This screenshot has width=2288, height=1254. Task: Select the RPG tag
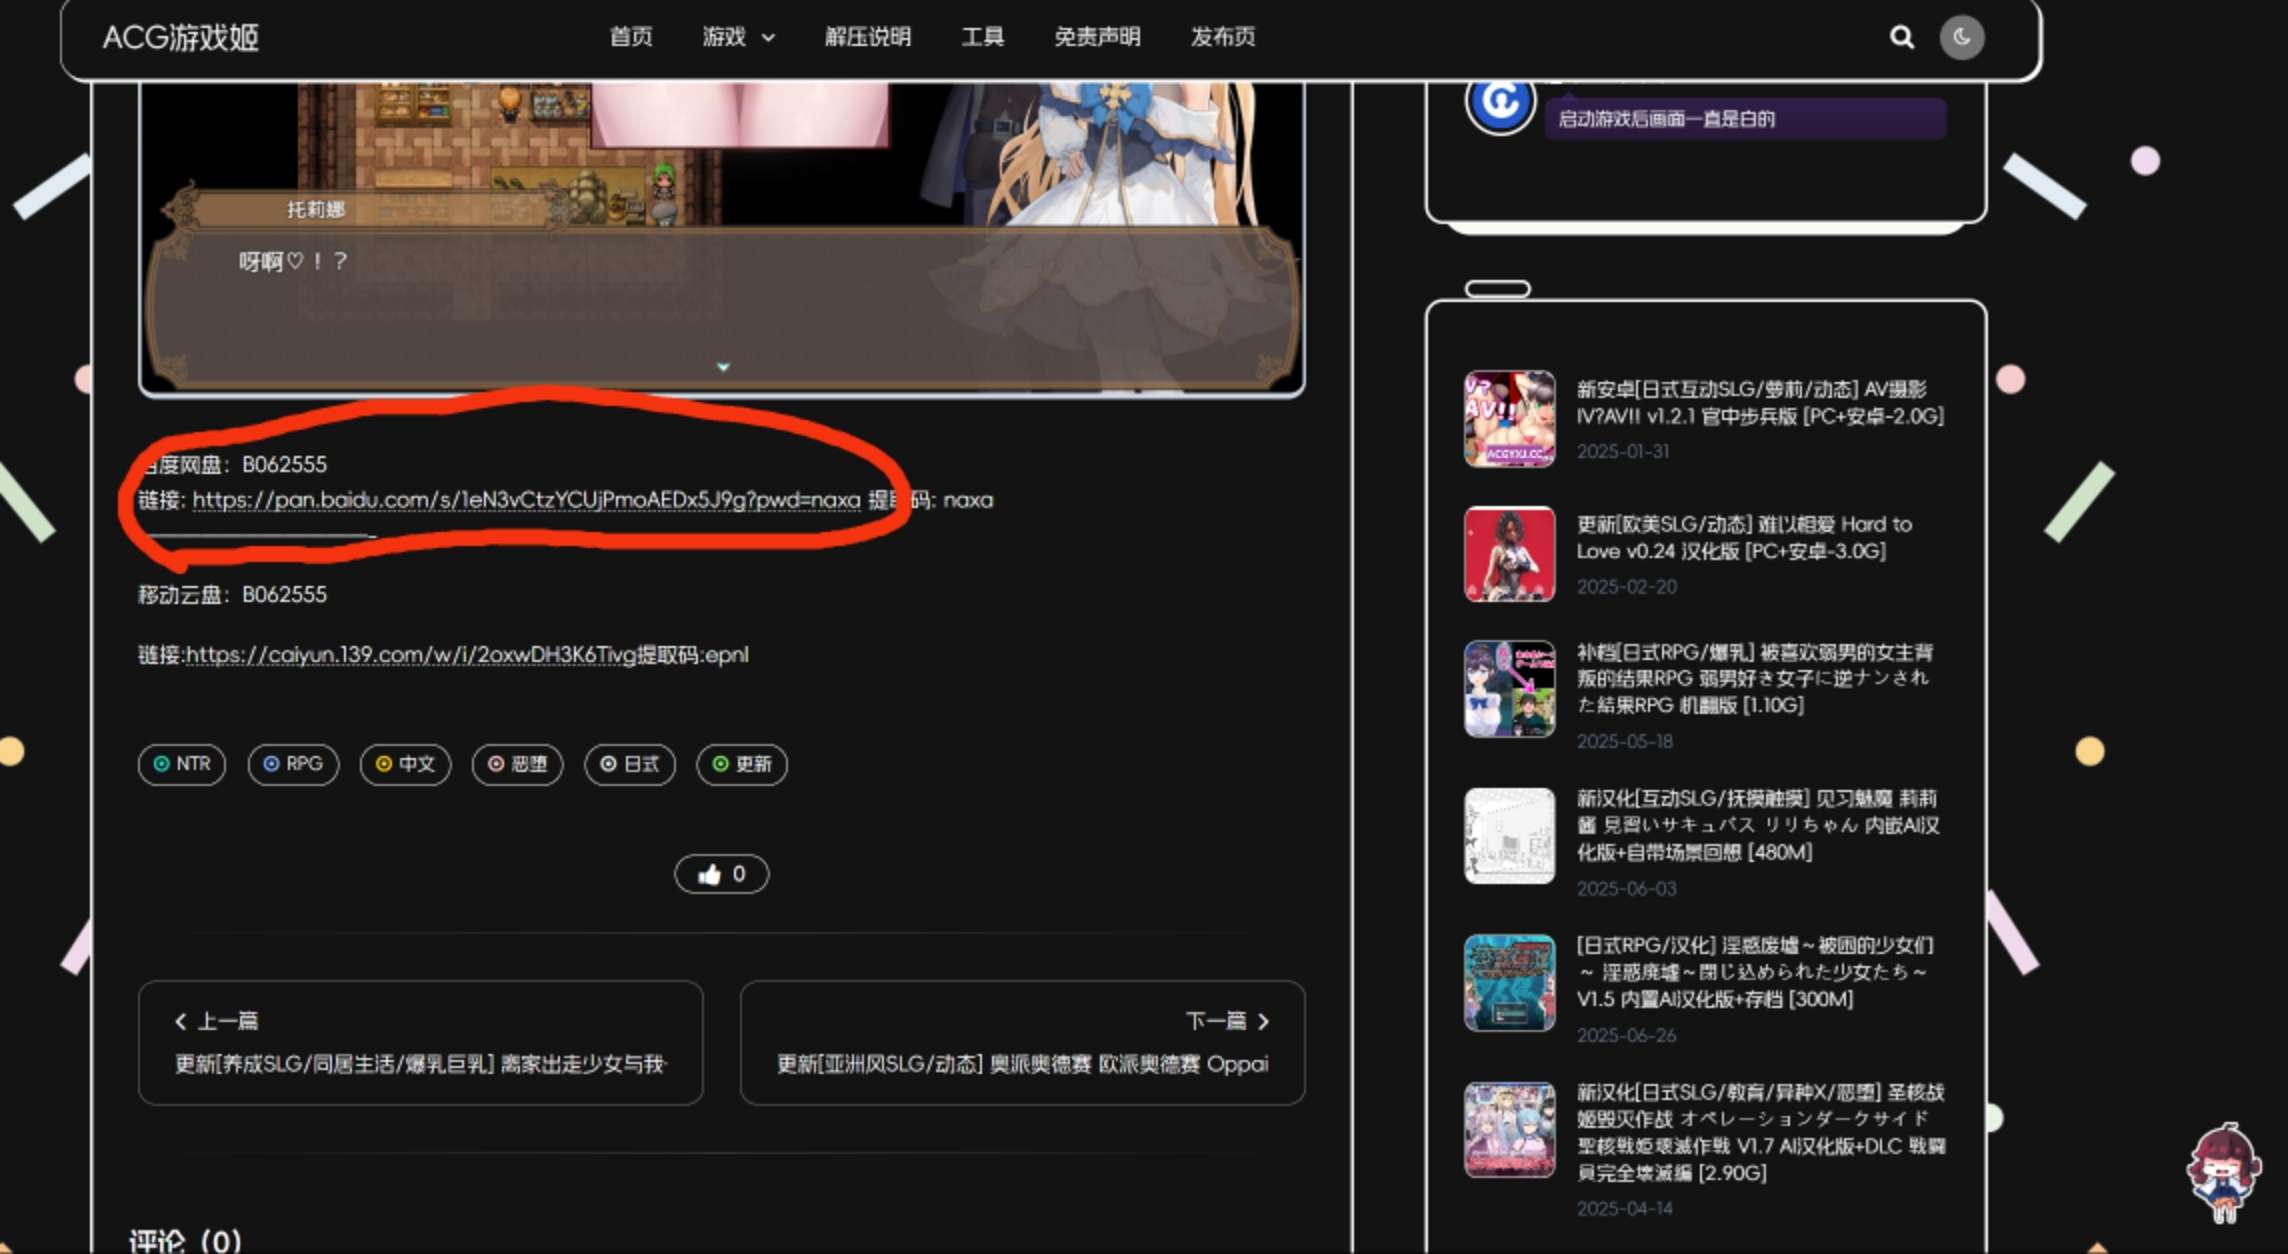click(x=293, y=765)
